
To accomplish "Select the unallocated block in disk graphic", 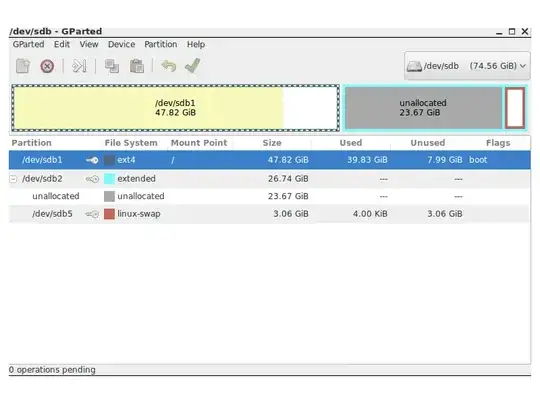I will point(423,108).
